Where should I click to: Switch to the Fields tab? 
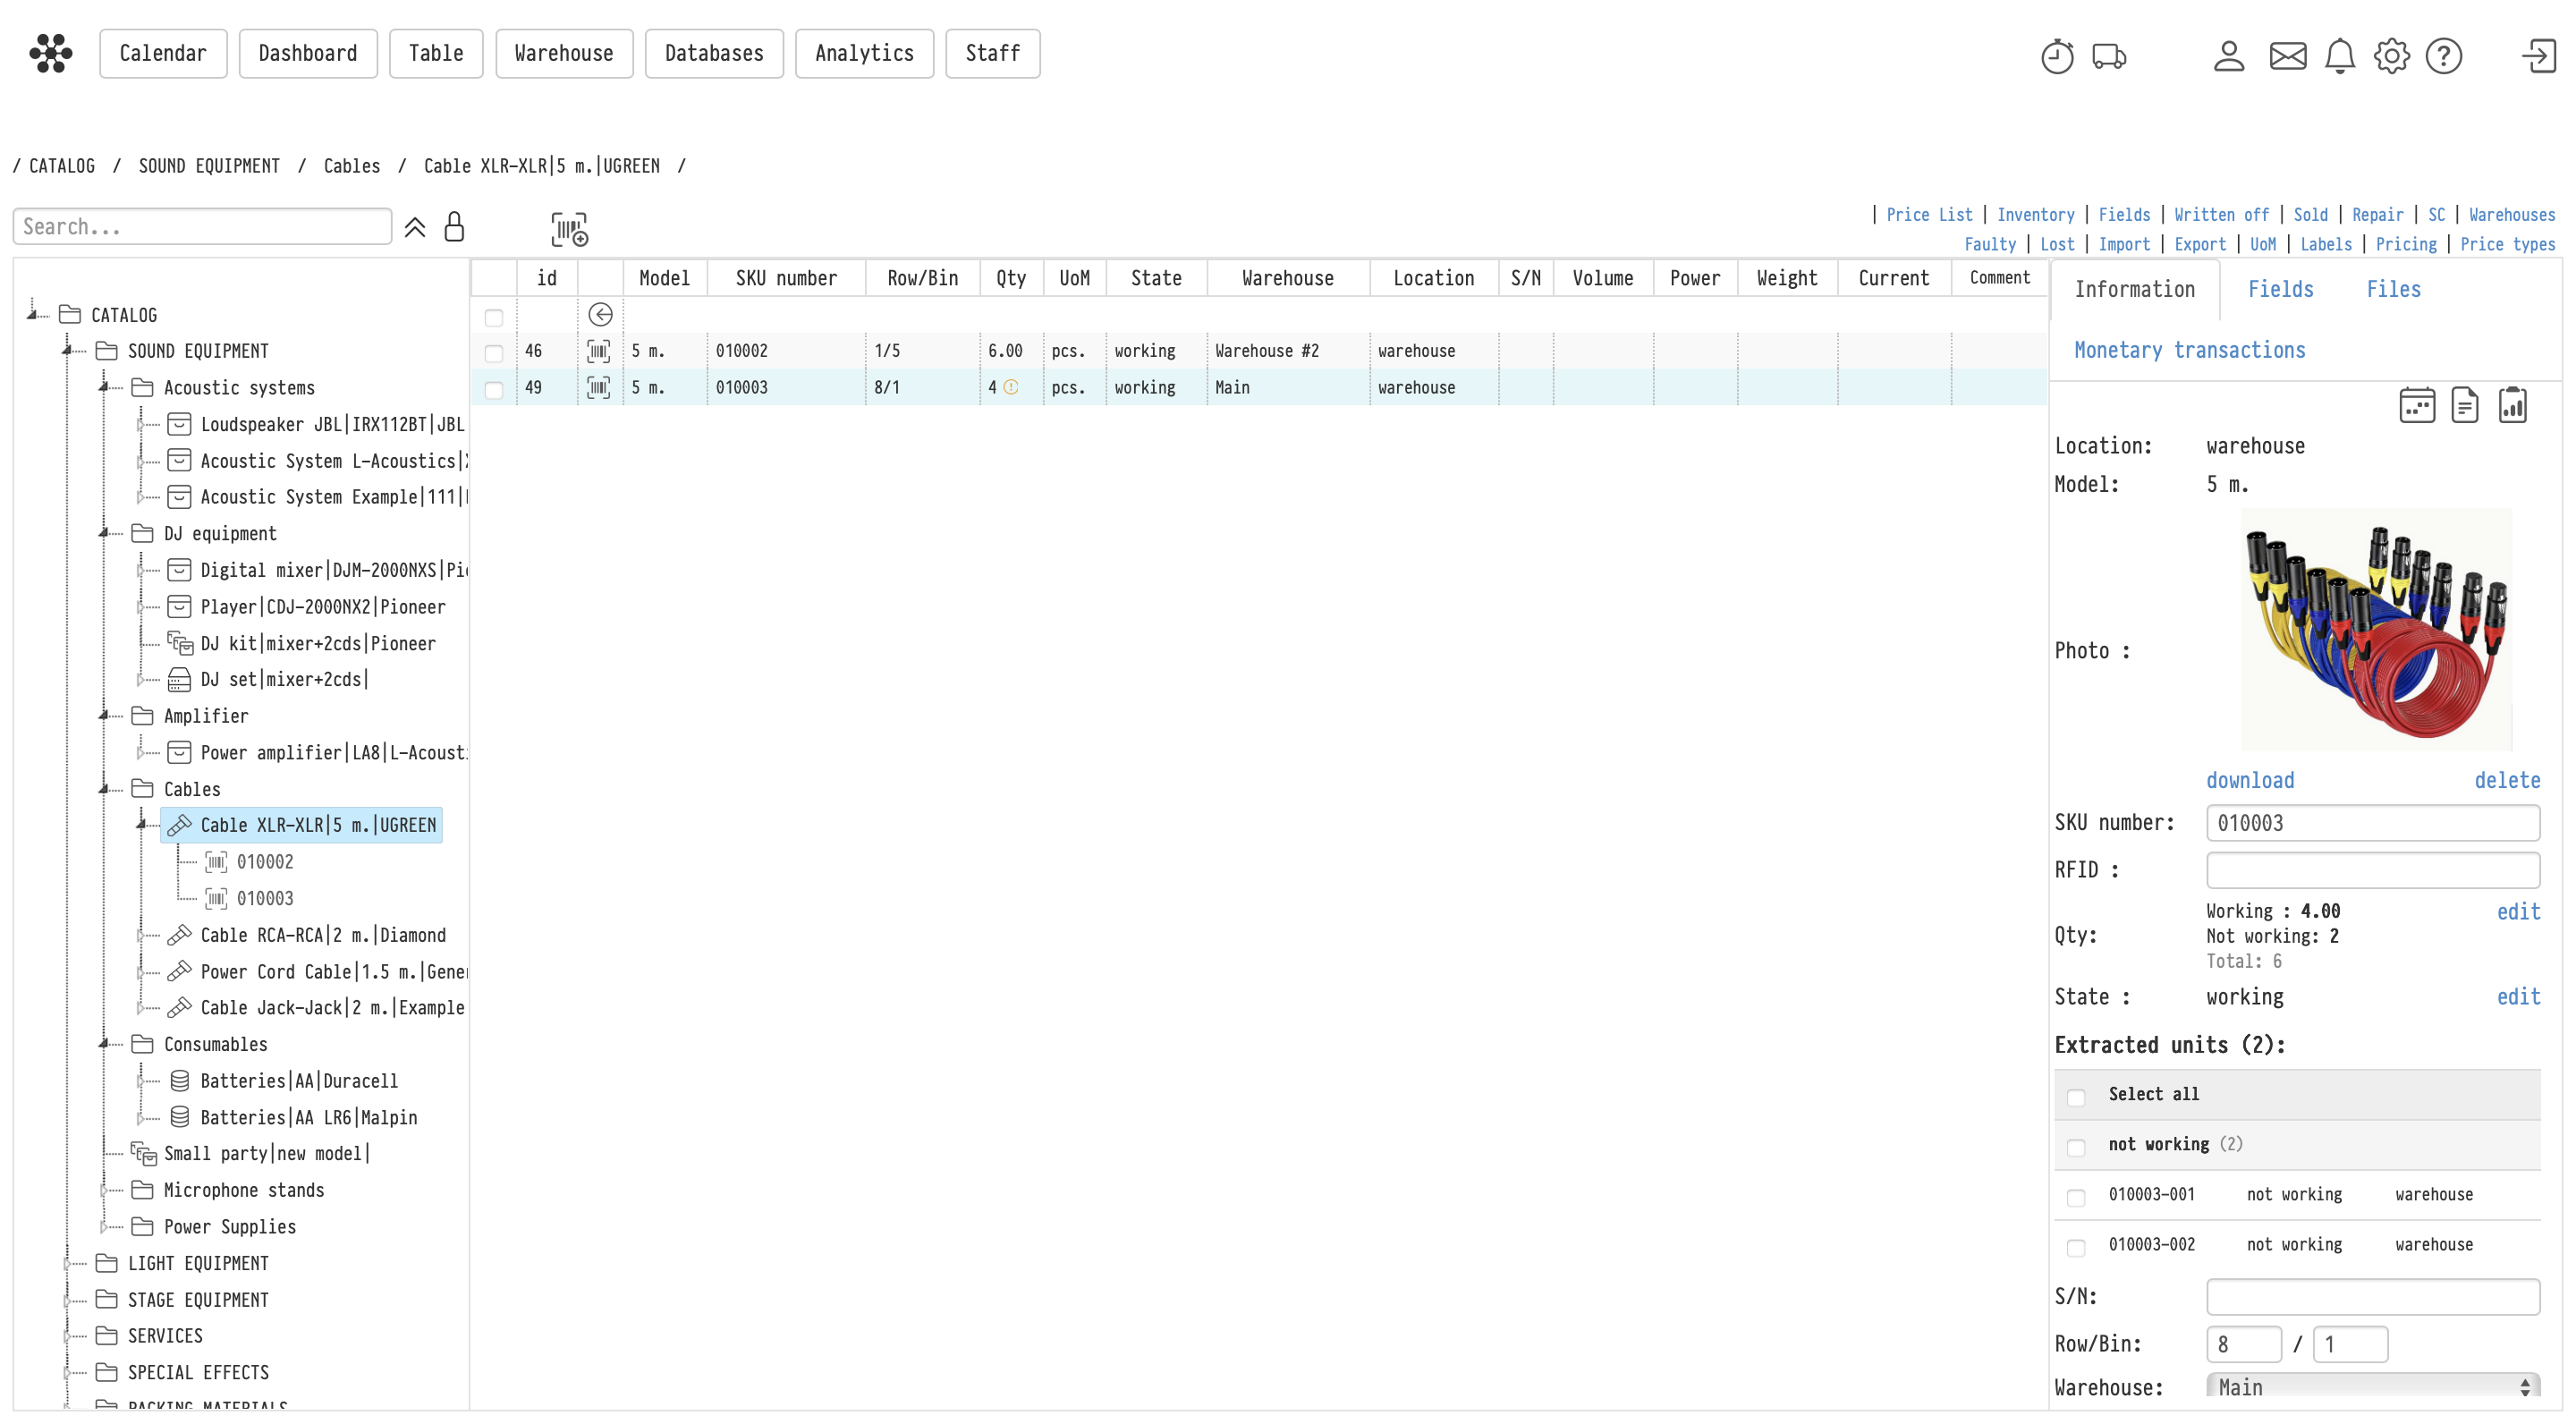[x=2280, y=290]
